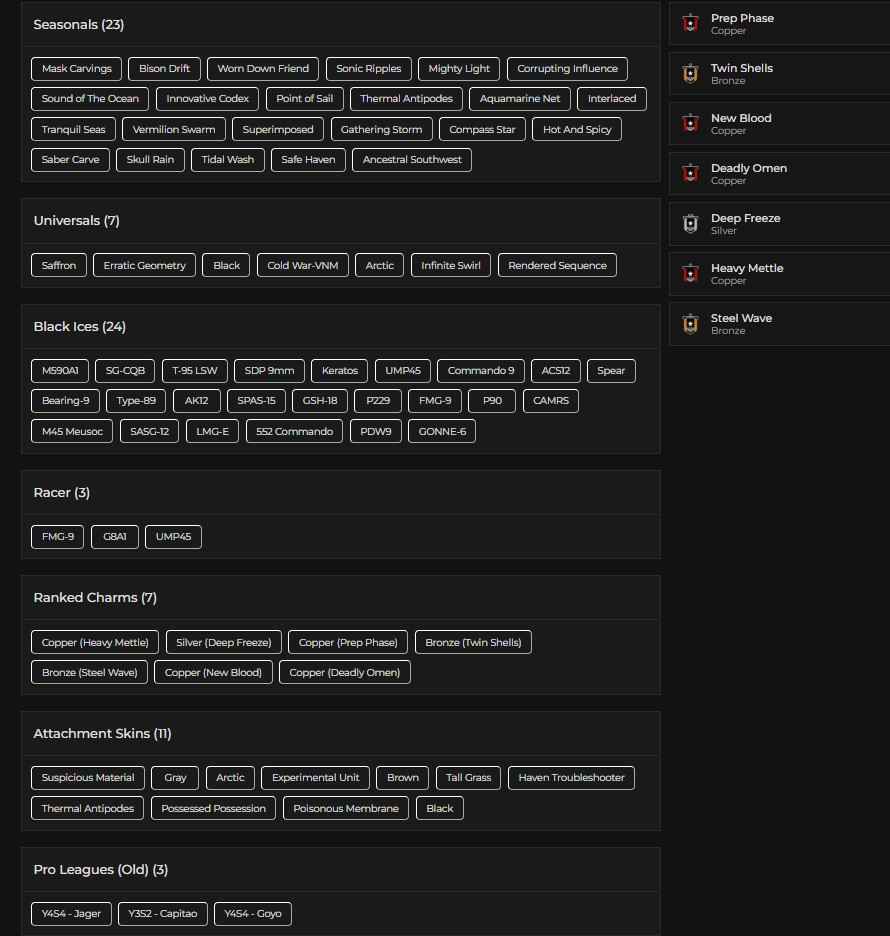Click the Y4S4 - Goyo tag
Viewport: 890px width, 936px height.
tap(252, 913)
